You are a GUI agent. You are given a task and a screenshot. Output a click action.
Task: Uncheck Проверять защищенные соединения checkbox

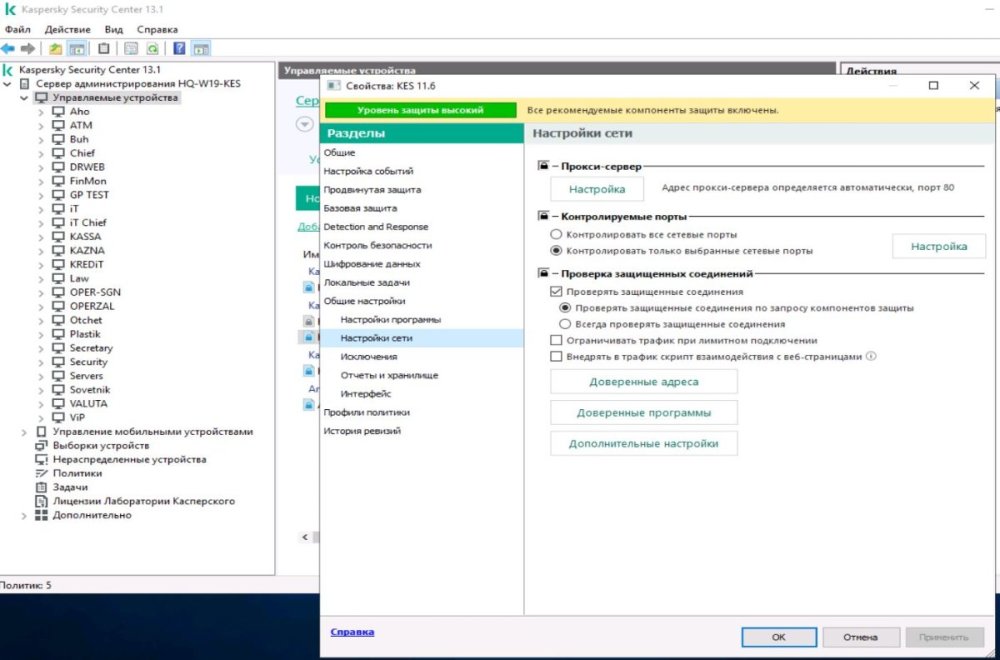point(556,291)
